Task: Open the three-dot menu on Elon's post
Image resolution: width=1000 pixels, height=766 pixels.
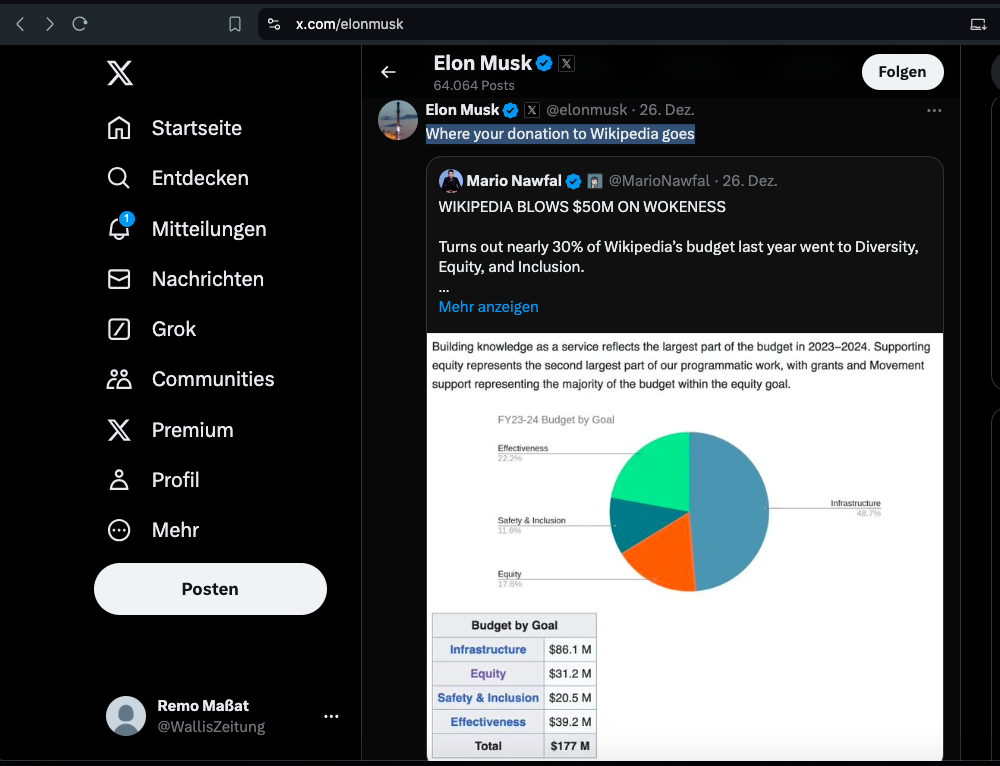Action: [x=934, y=110]
